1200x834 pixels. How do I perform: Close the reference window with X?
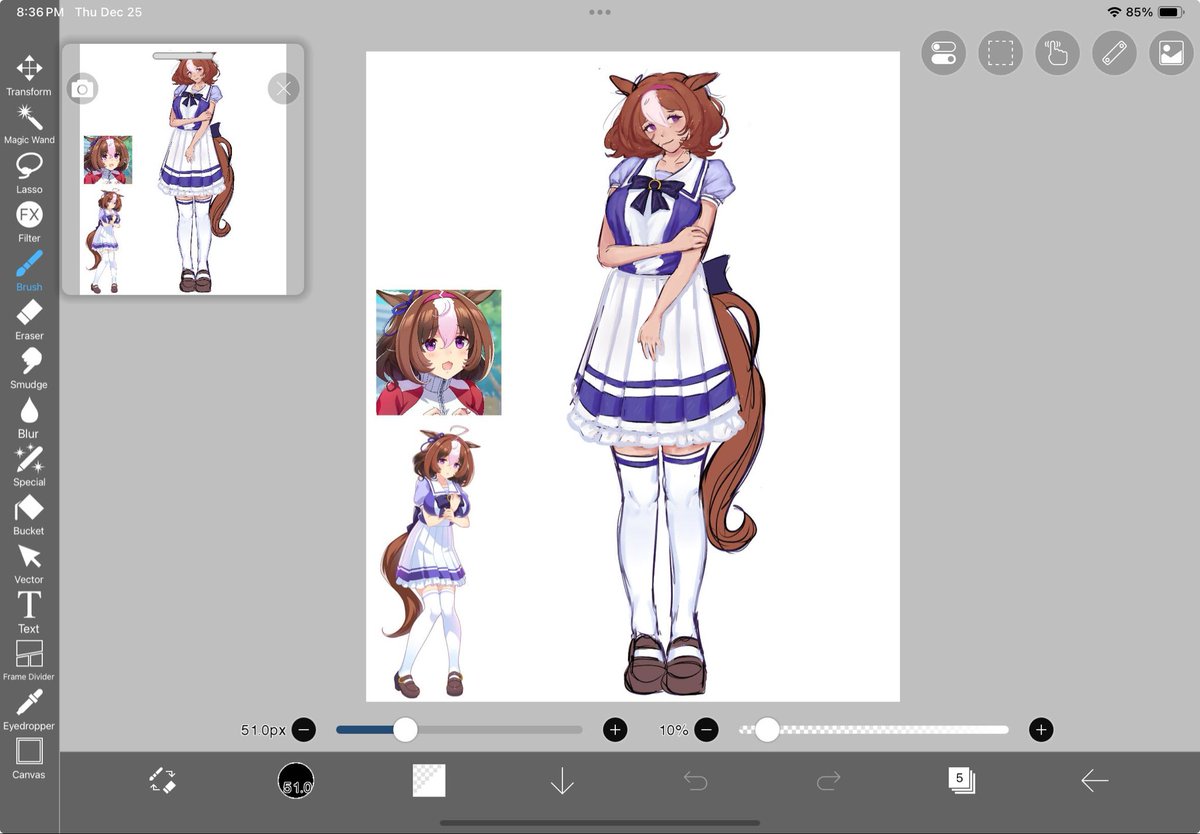283,89
